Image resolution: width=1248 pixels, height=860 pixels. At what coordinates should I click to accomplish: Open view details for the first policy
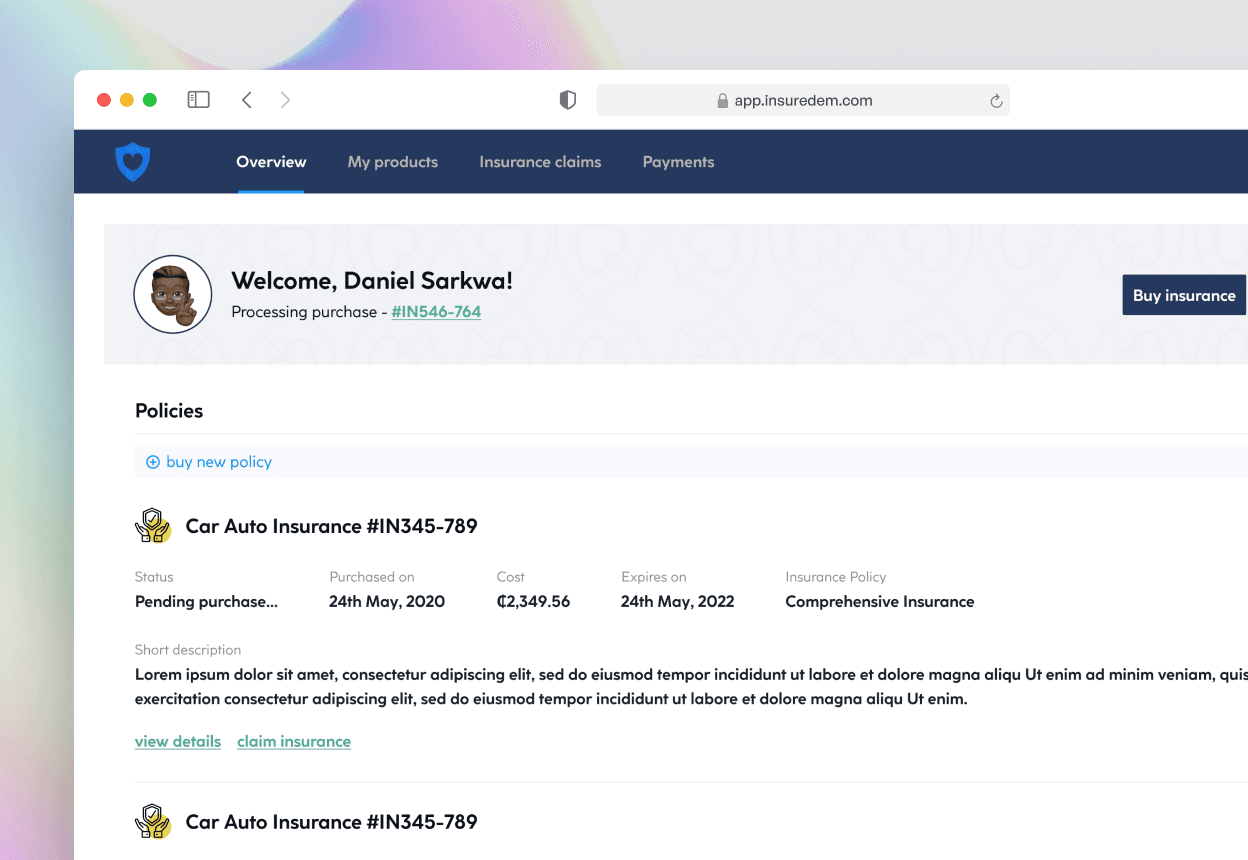click(x=178, y=741)
